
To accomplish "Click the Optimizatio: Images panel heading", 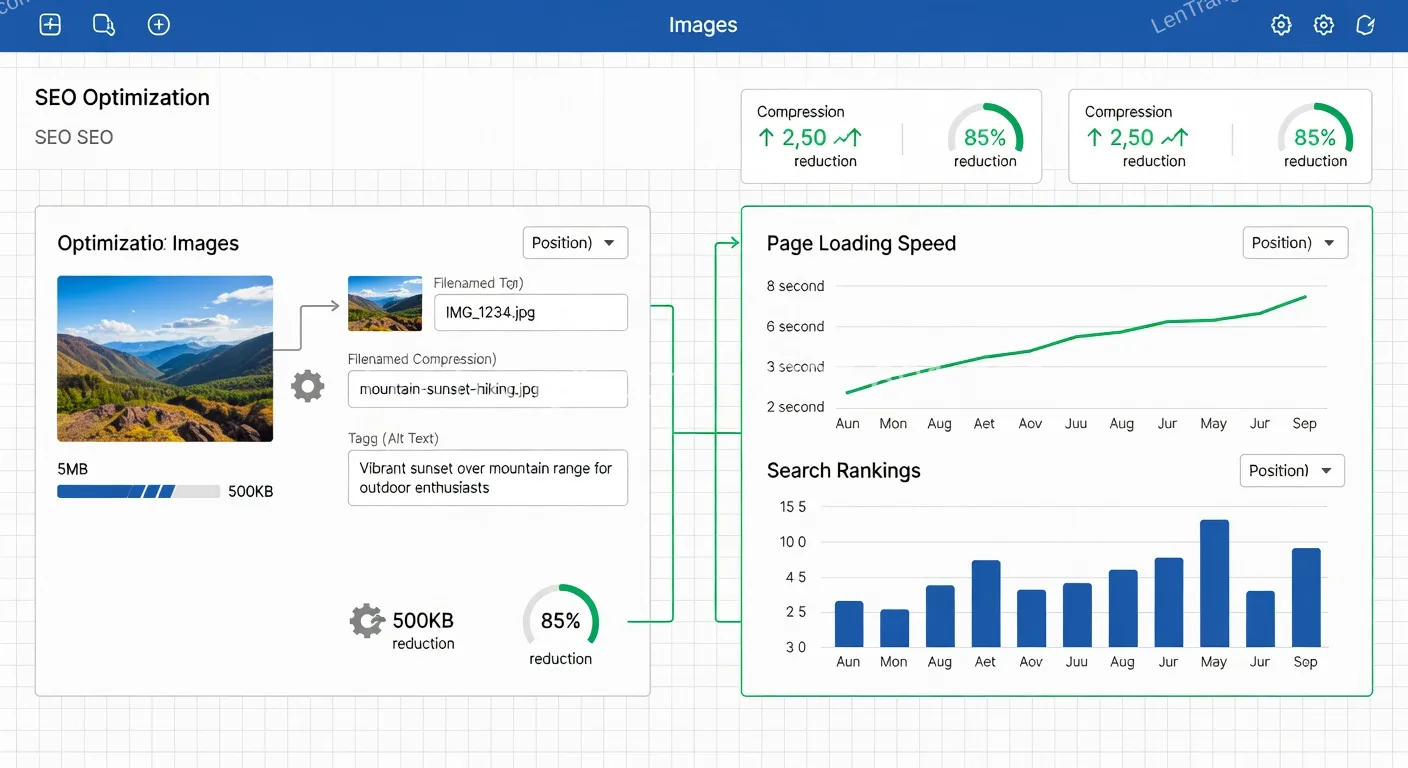I will click(x=148, y=243).
